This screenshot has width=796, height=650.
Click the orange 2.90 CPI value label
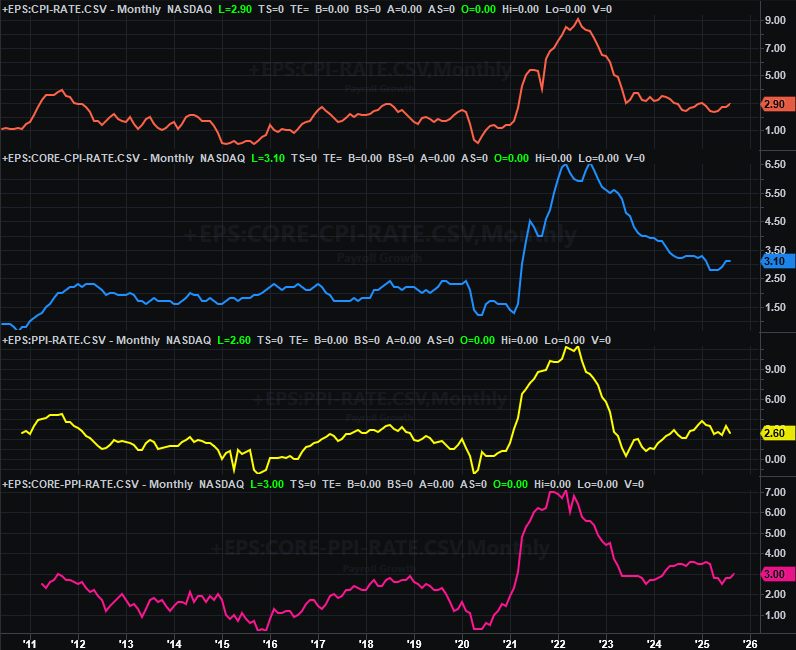(777, 104)
